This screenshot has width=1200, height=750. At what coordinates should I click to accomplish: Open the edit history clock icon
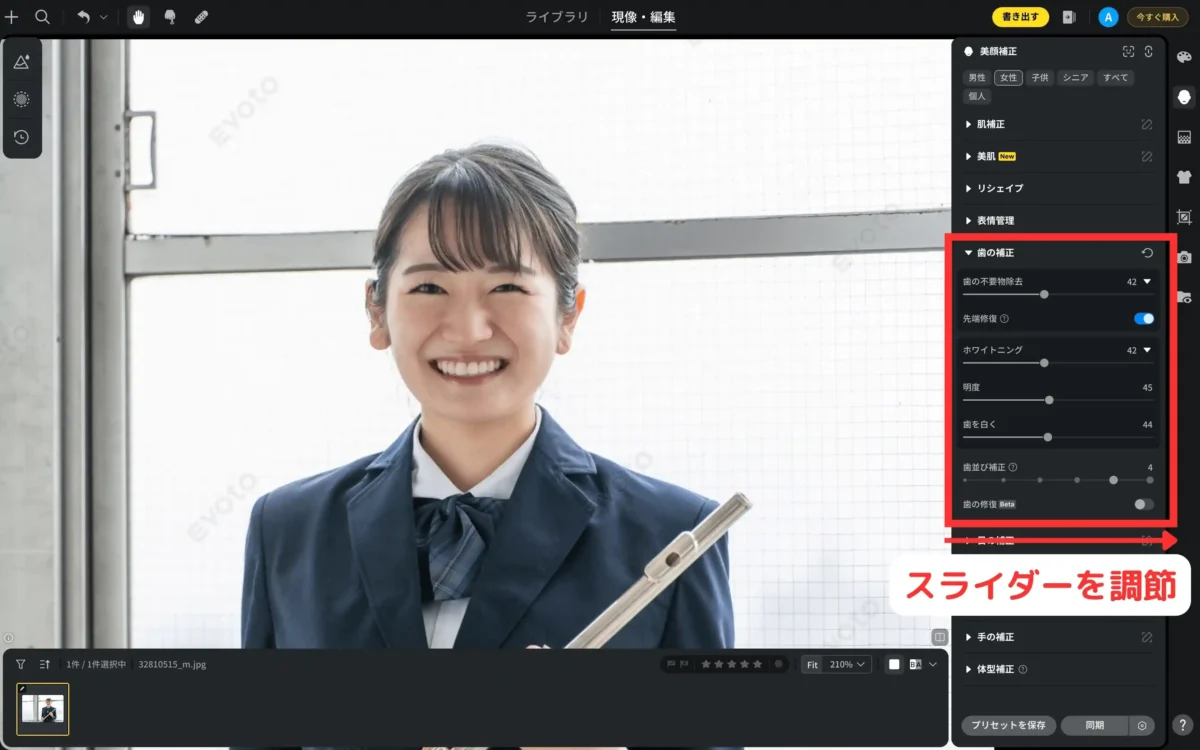(x=21, y=137)
